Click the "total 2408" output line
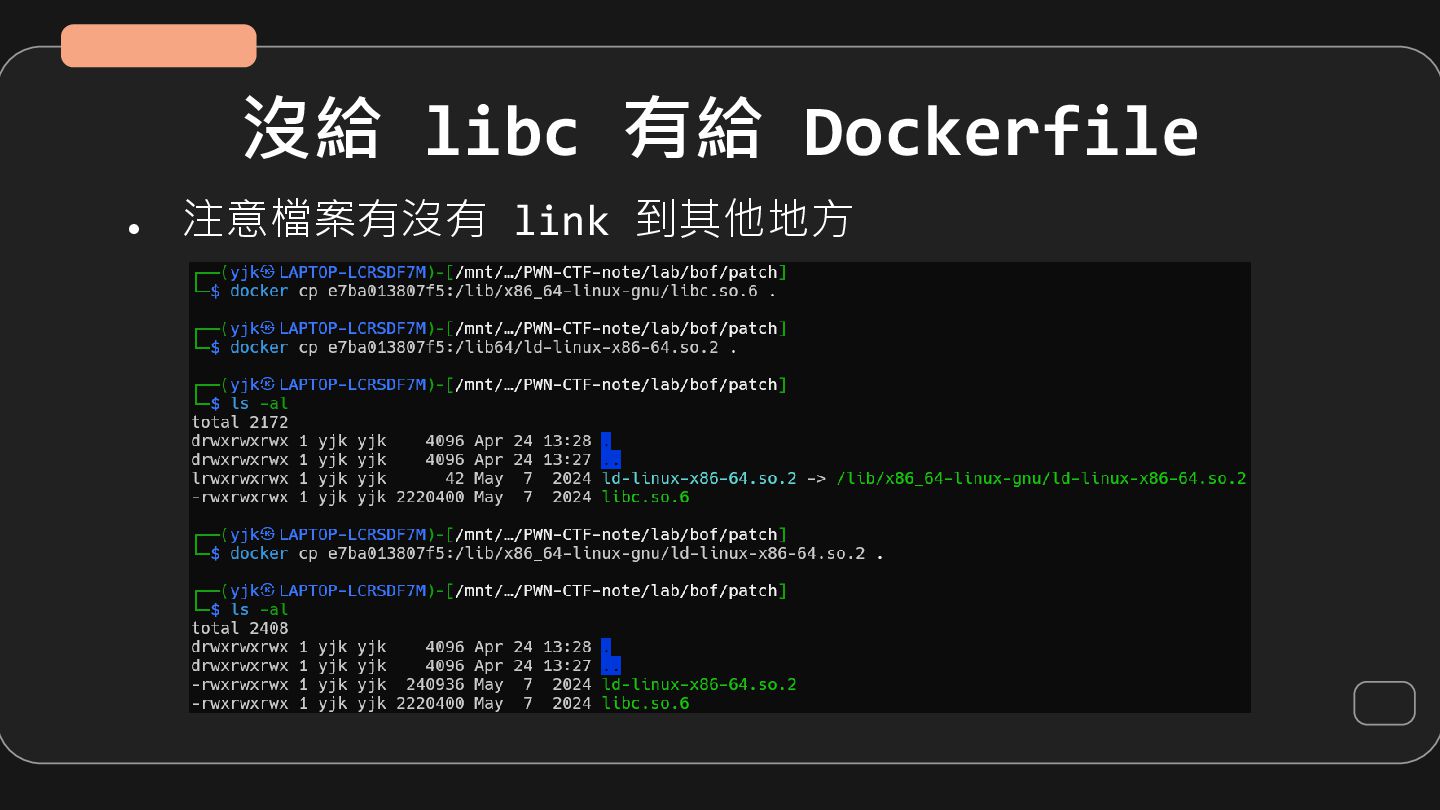This screenshot has width=1440, height=810. pos(240,628)
